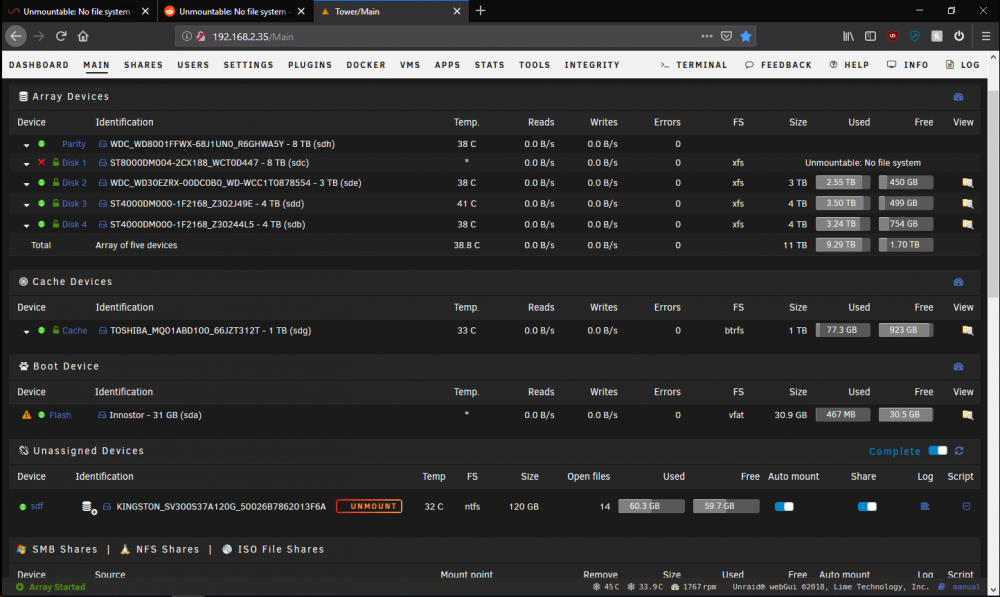Reload the page in the browser
The width and height of the screenshot is (1000, 597).
[61, 36]
